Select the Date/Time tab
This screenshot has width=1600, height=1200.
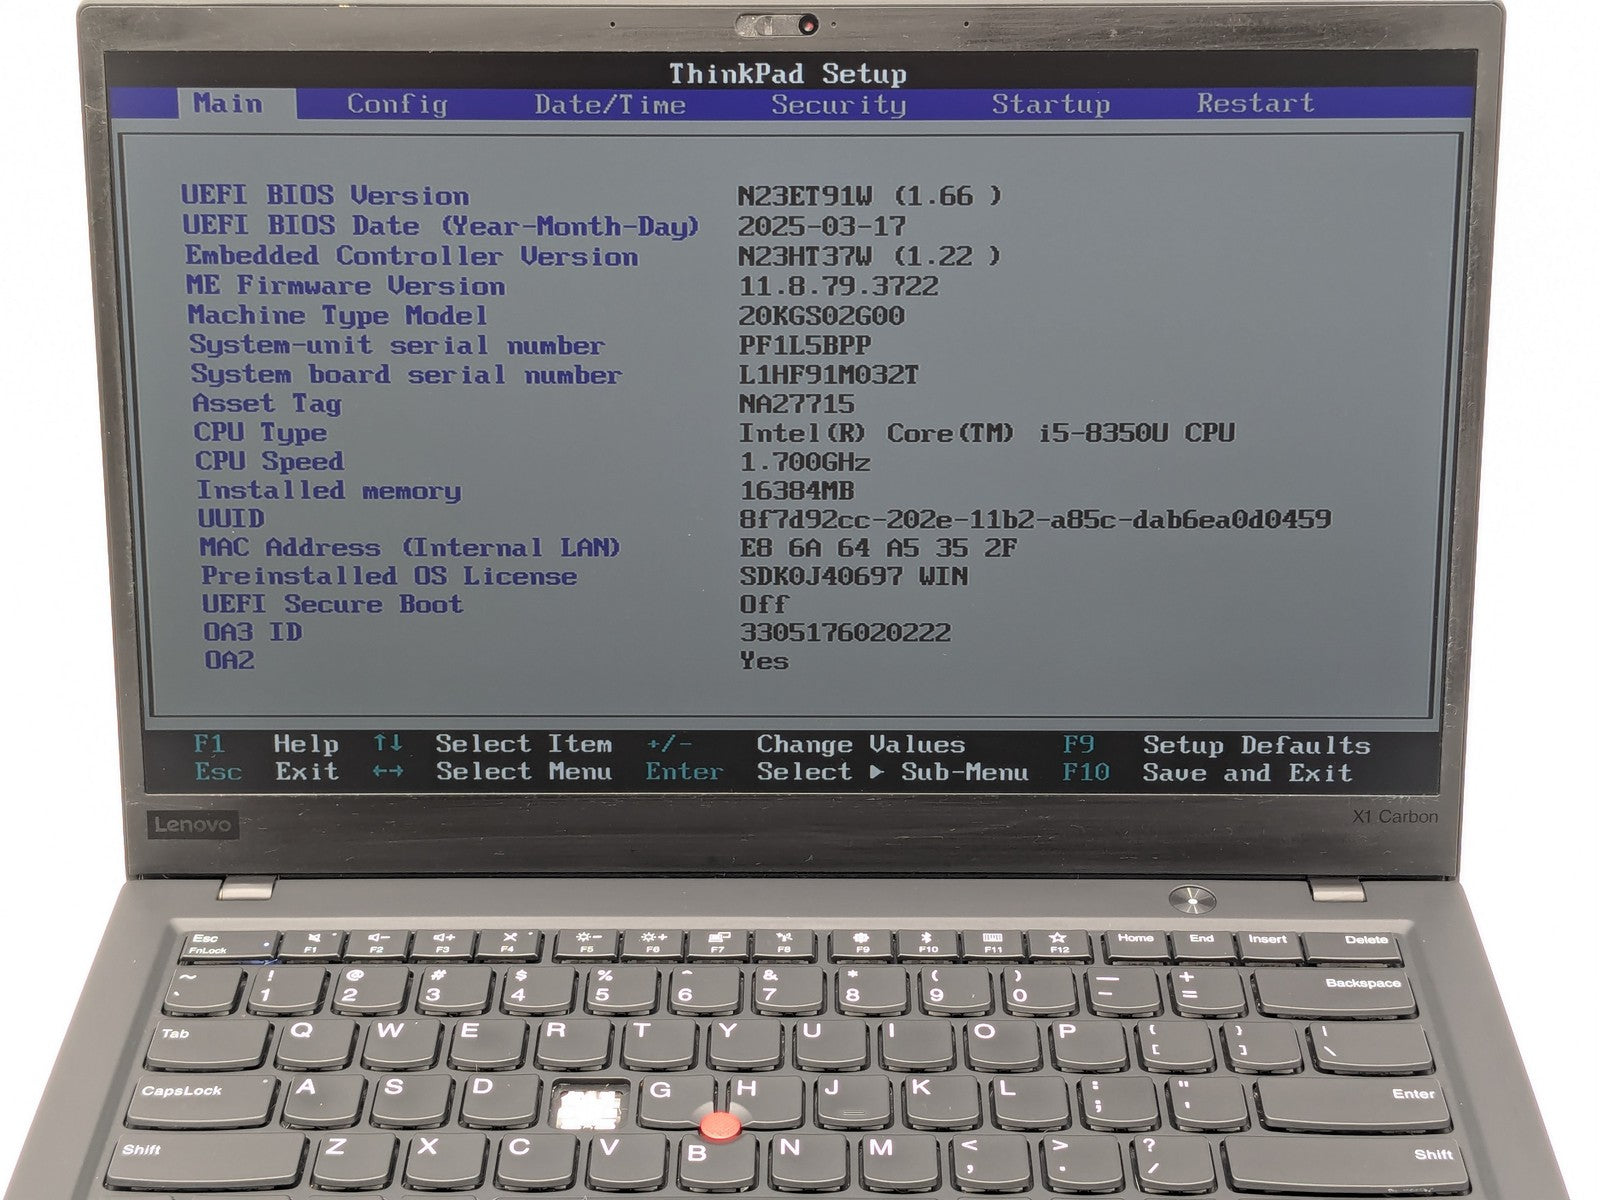(x=610, y=105)
